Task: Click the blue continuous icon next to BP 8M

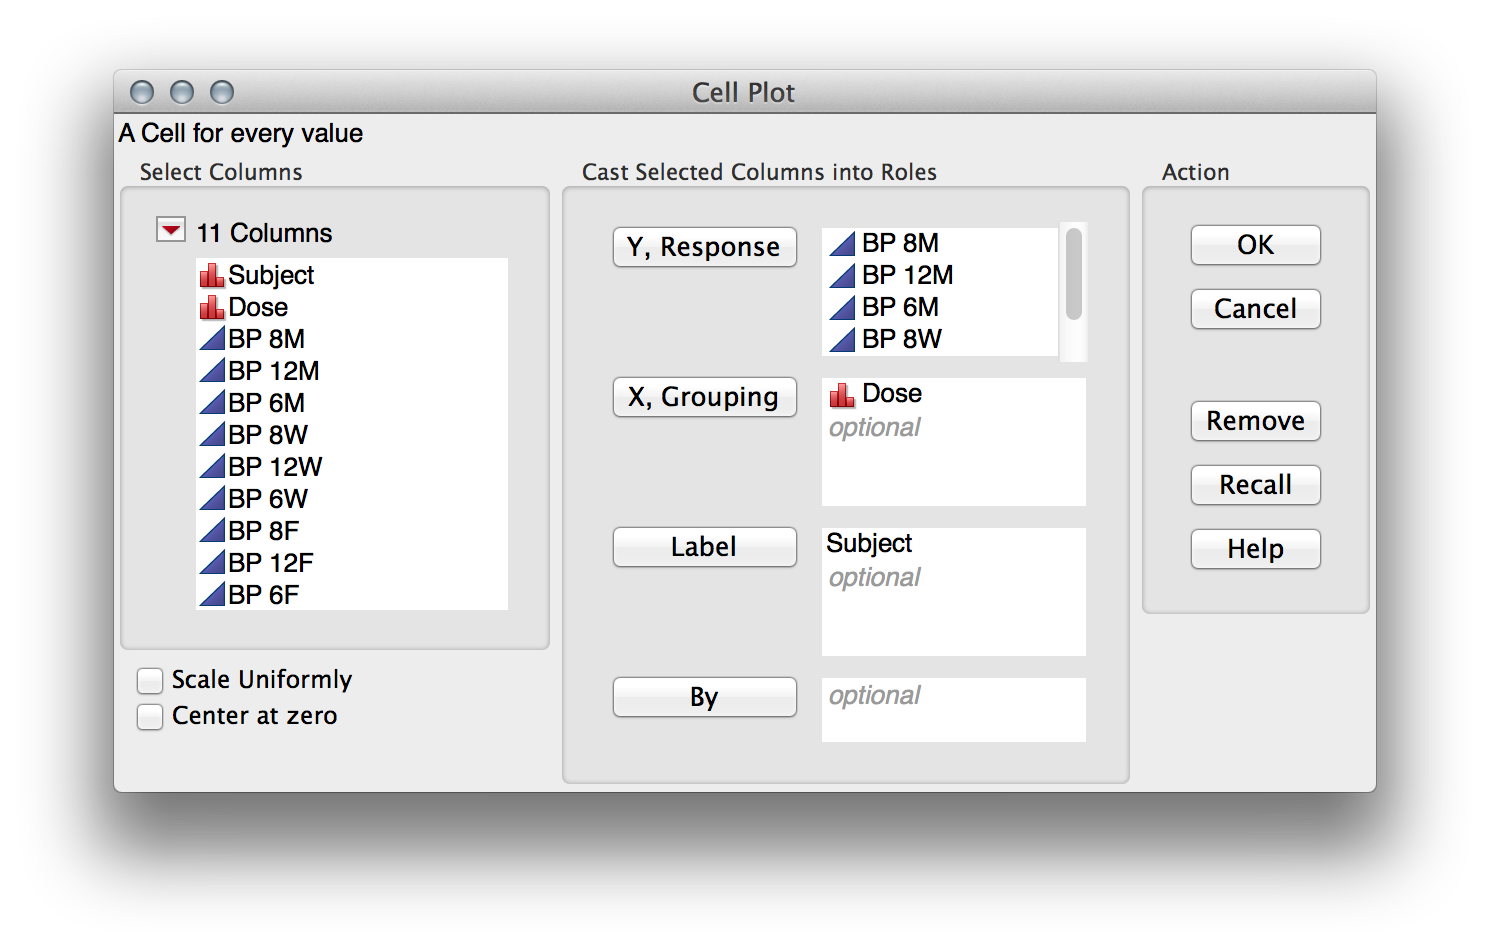Action: [x=211, y=338]
